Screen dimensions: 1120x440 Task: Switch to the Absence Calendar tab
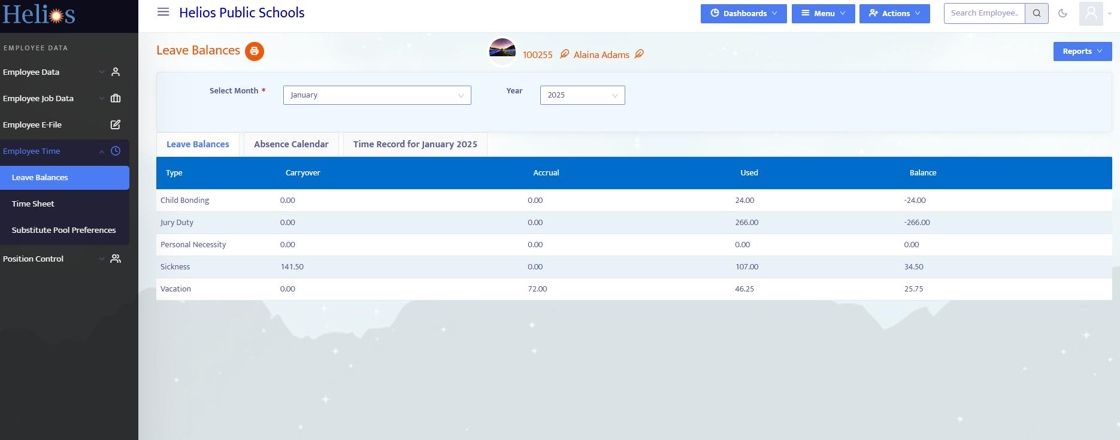[291, 144]
